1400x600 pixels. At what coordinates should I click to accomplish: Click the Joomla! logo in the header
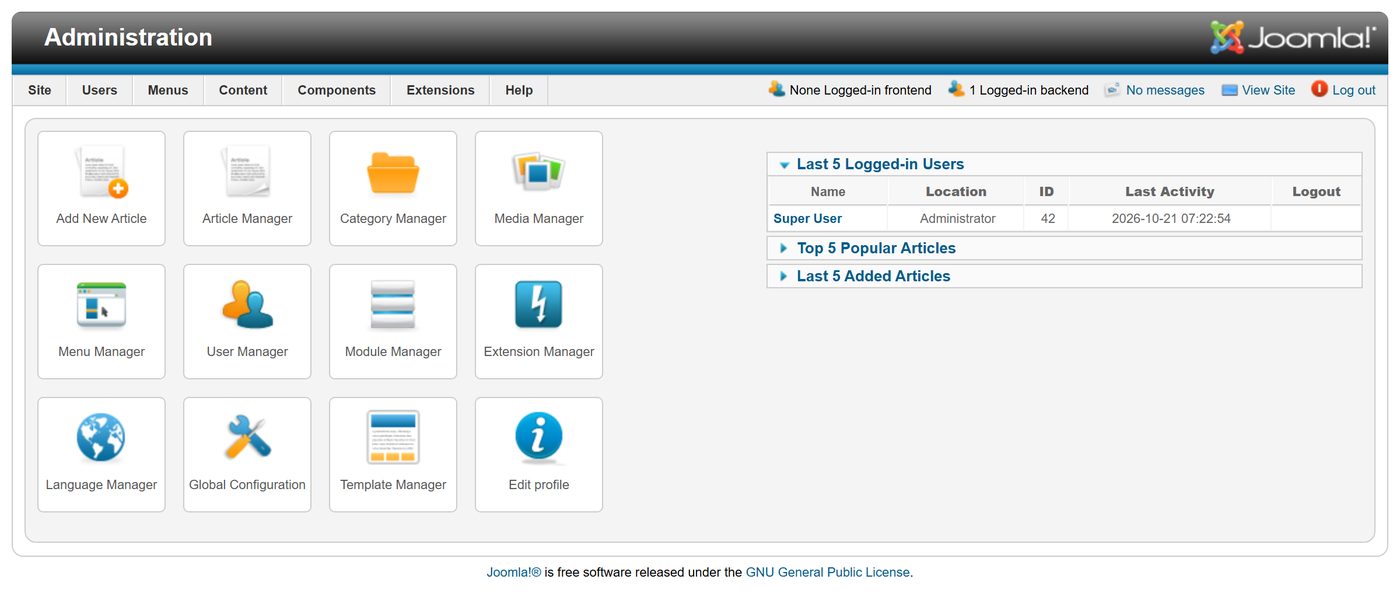1293,37
